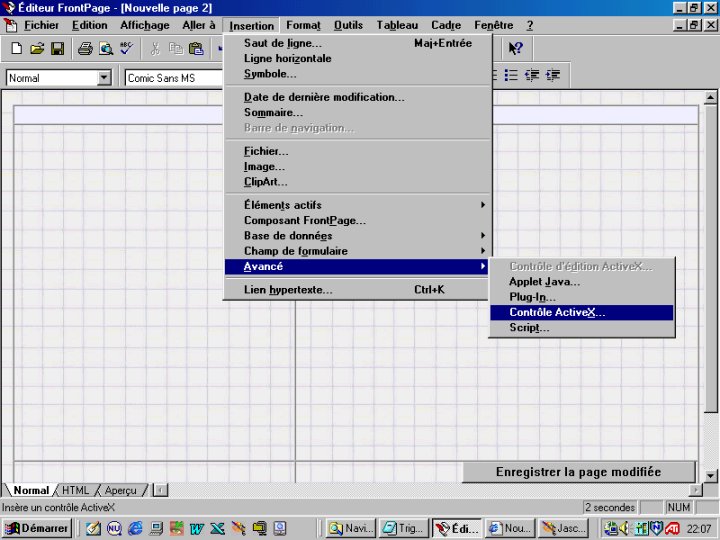Print the page with the printer icon
This screenshot has width=720, height=540.
click(x=85, y=48)
